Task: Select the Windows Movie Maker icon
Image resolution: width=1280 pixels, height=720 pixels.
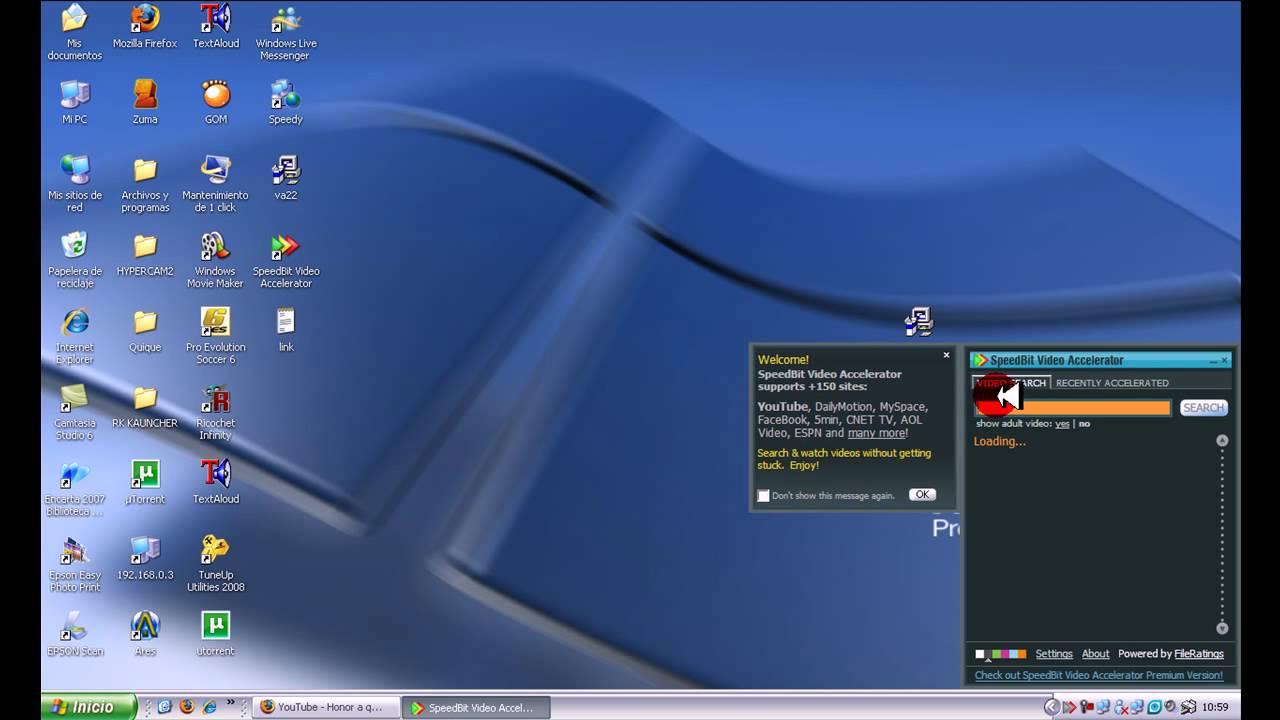Action: point(216,259)
